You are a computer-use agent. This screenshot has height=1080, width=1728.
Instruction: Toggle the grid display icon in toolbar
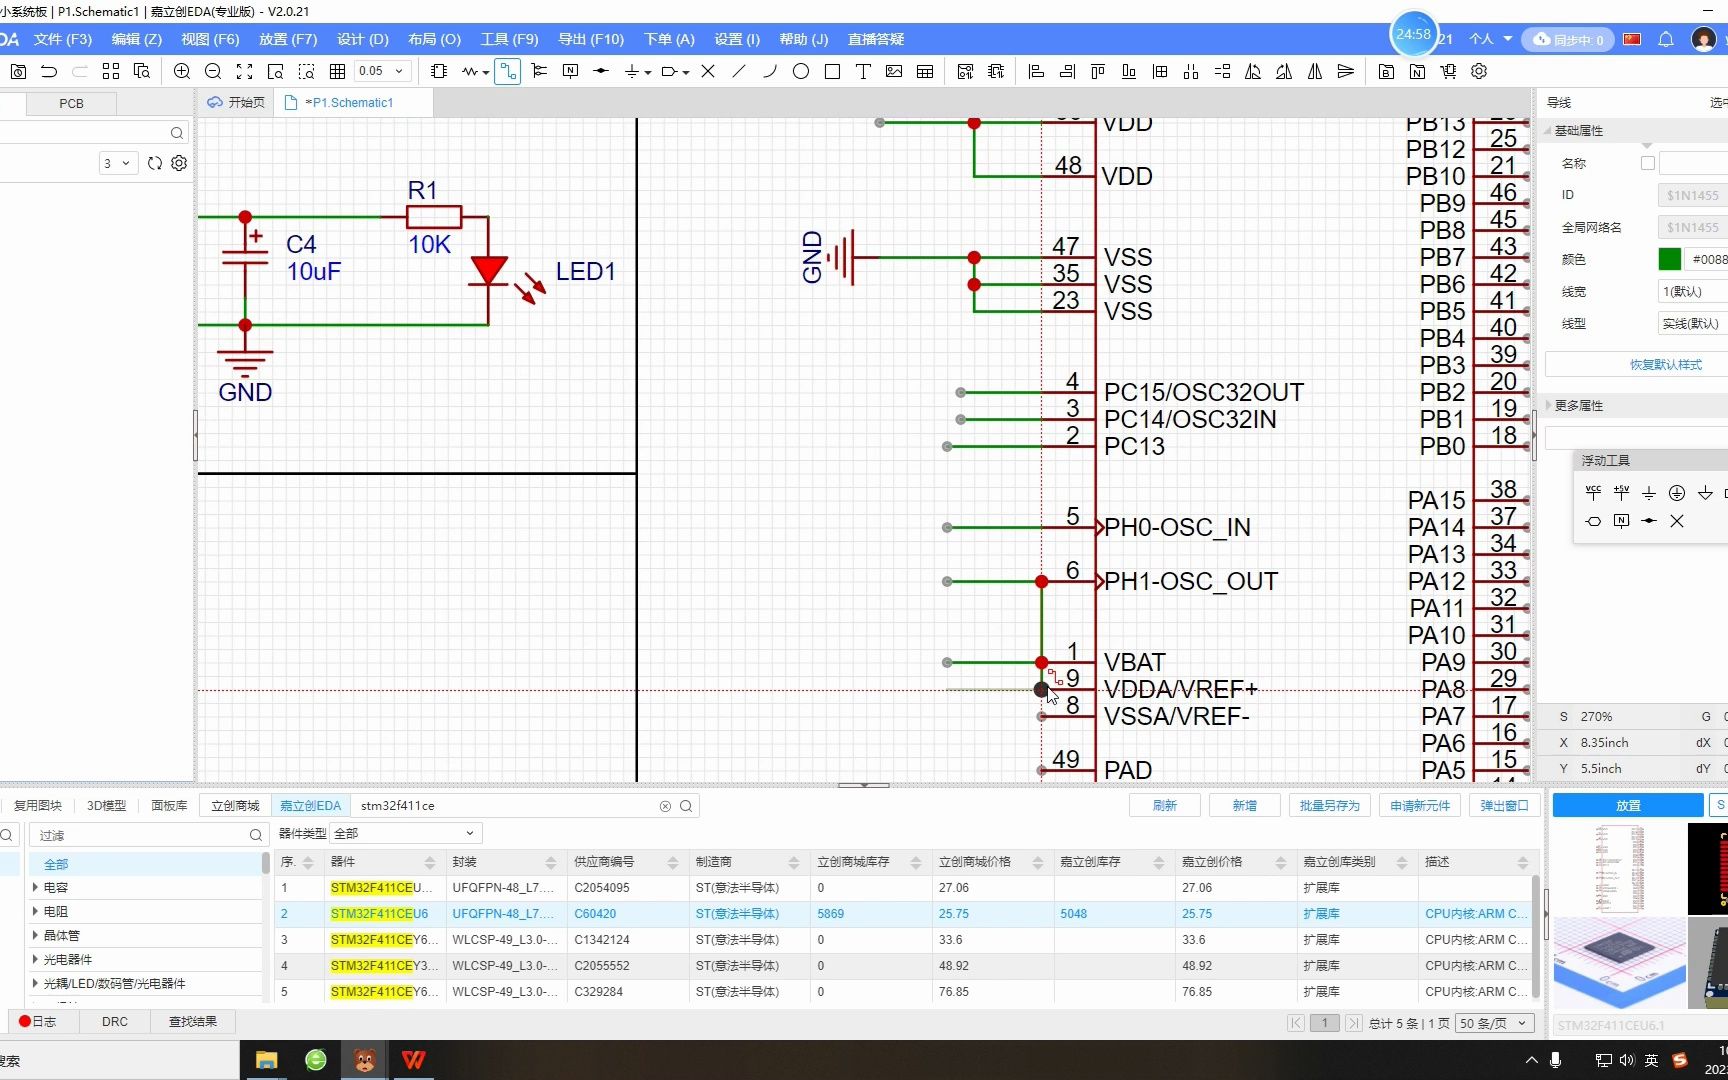(337, 71)
